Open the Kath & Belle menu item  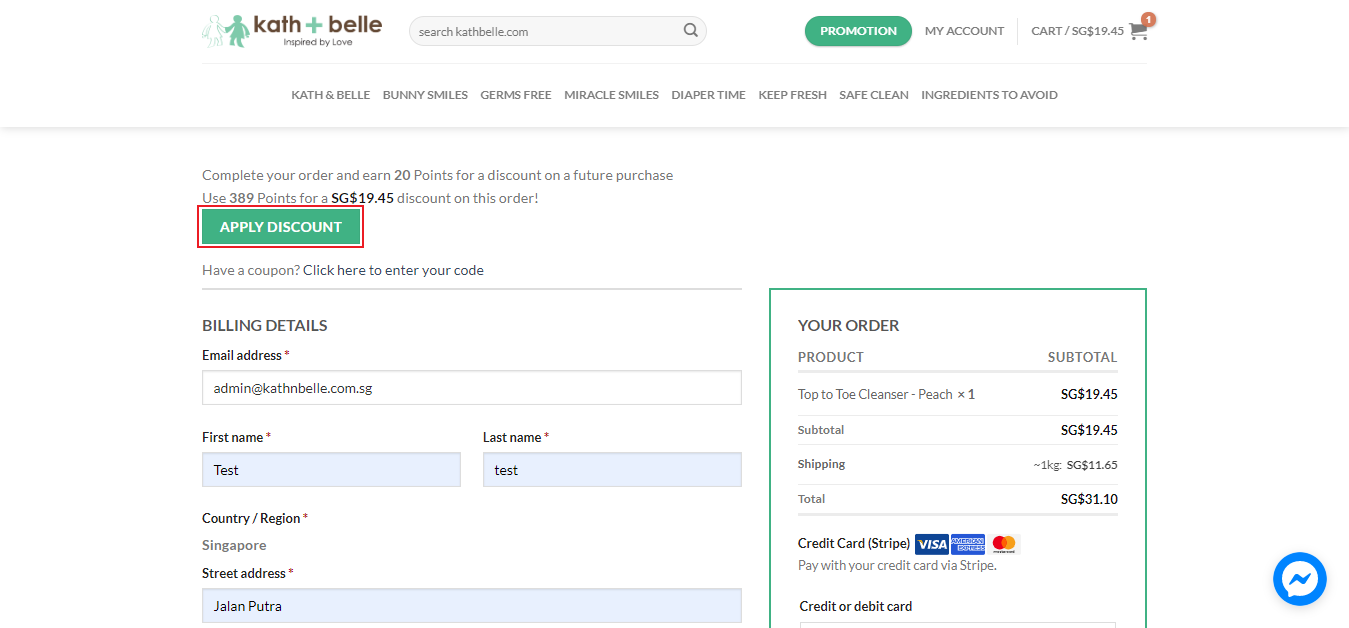330,95
